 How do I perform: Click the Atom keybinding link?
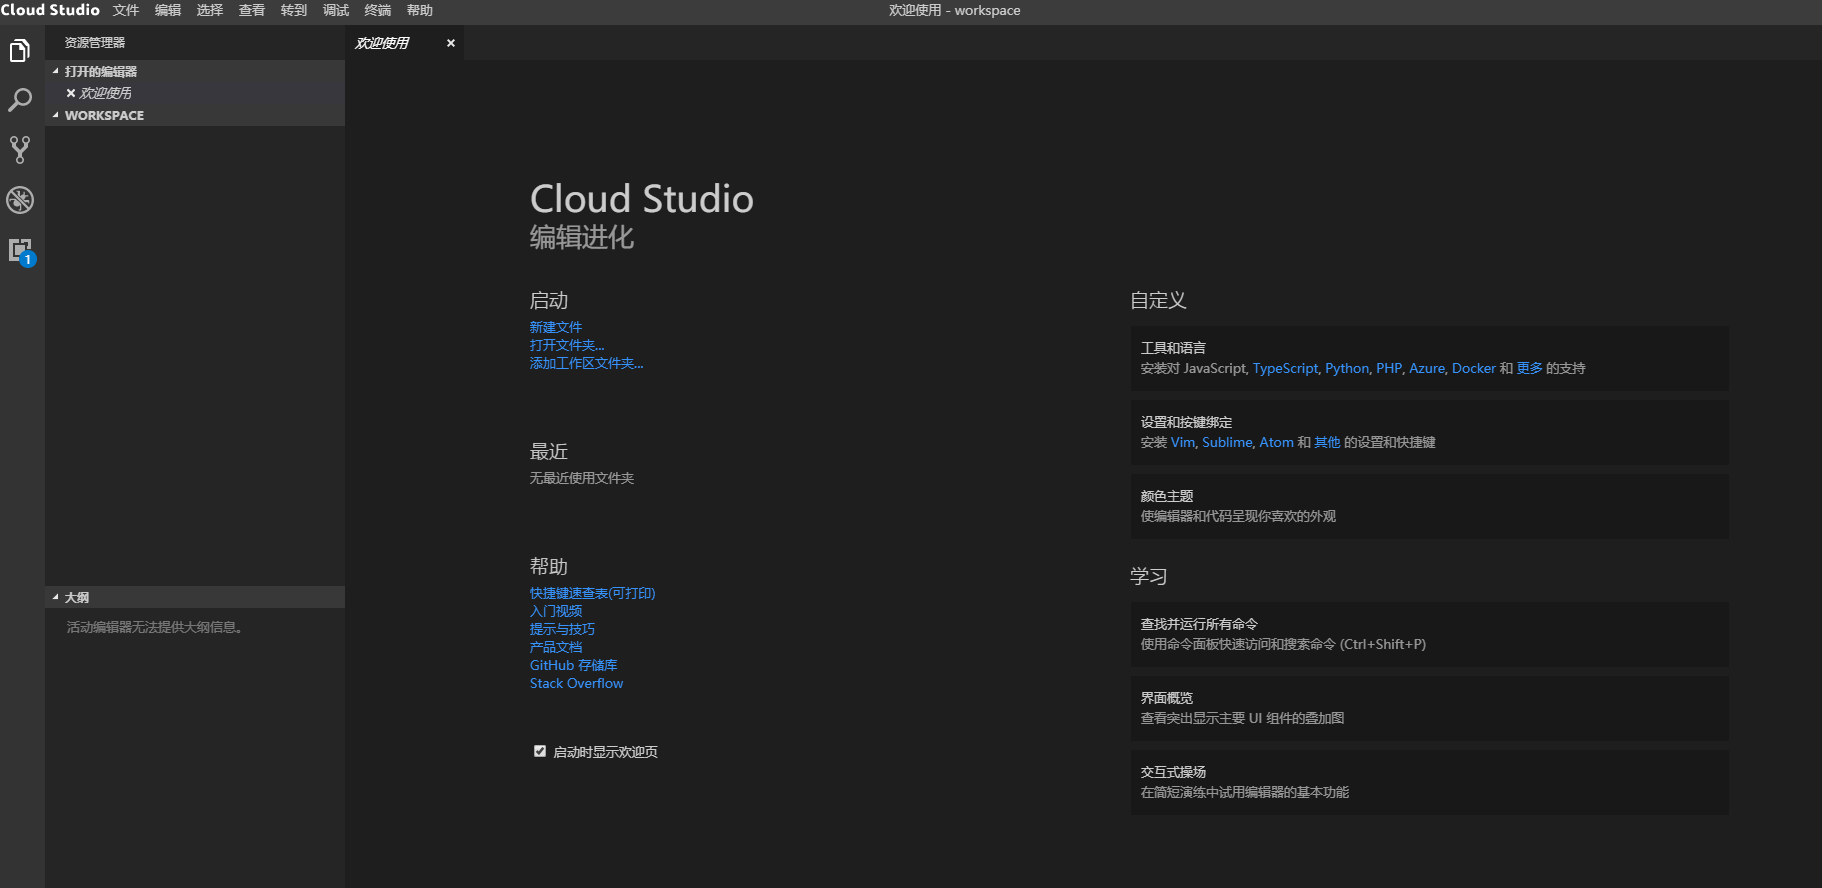coord(1277,442)
